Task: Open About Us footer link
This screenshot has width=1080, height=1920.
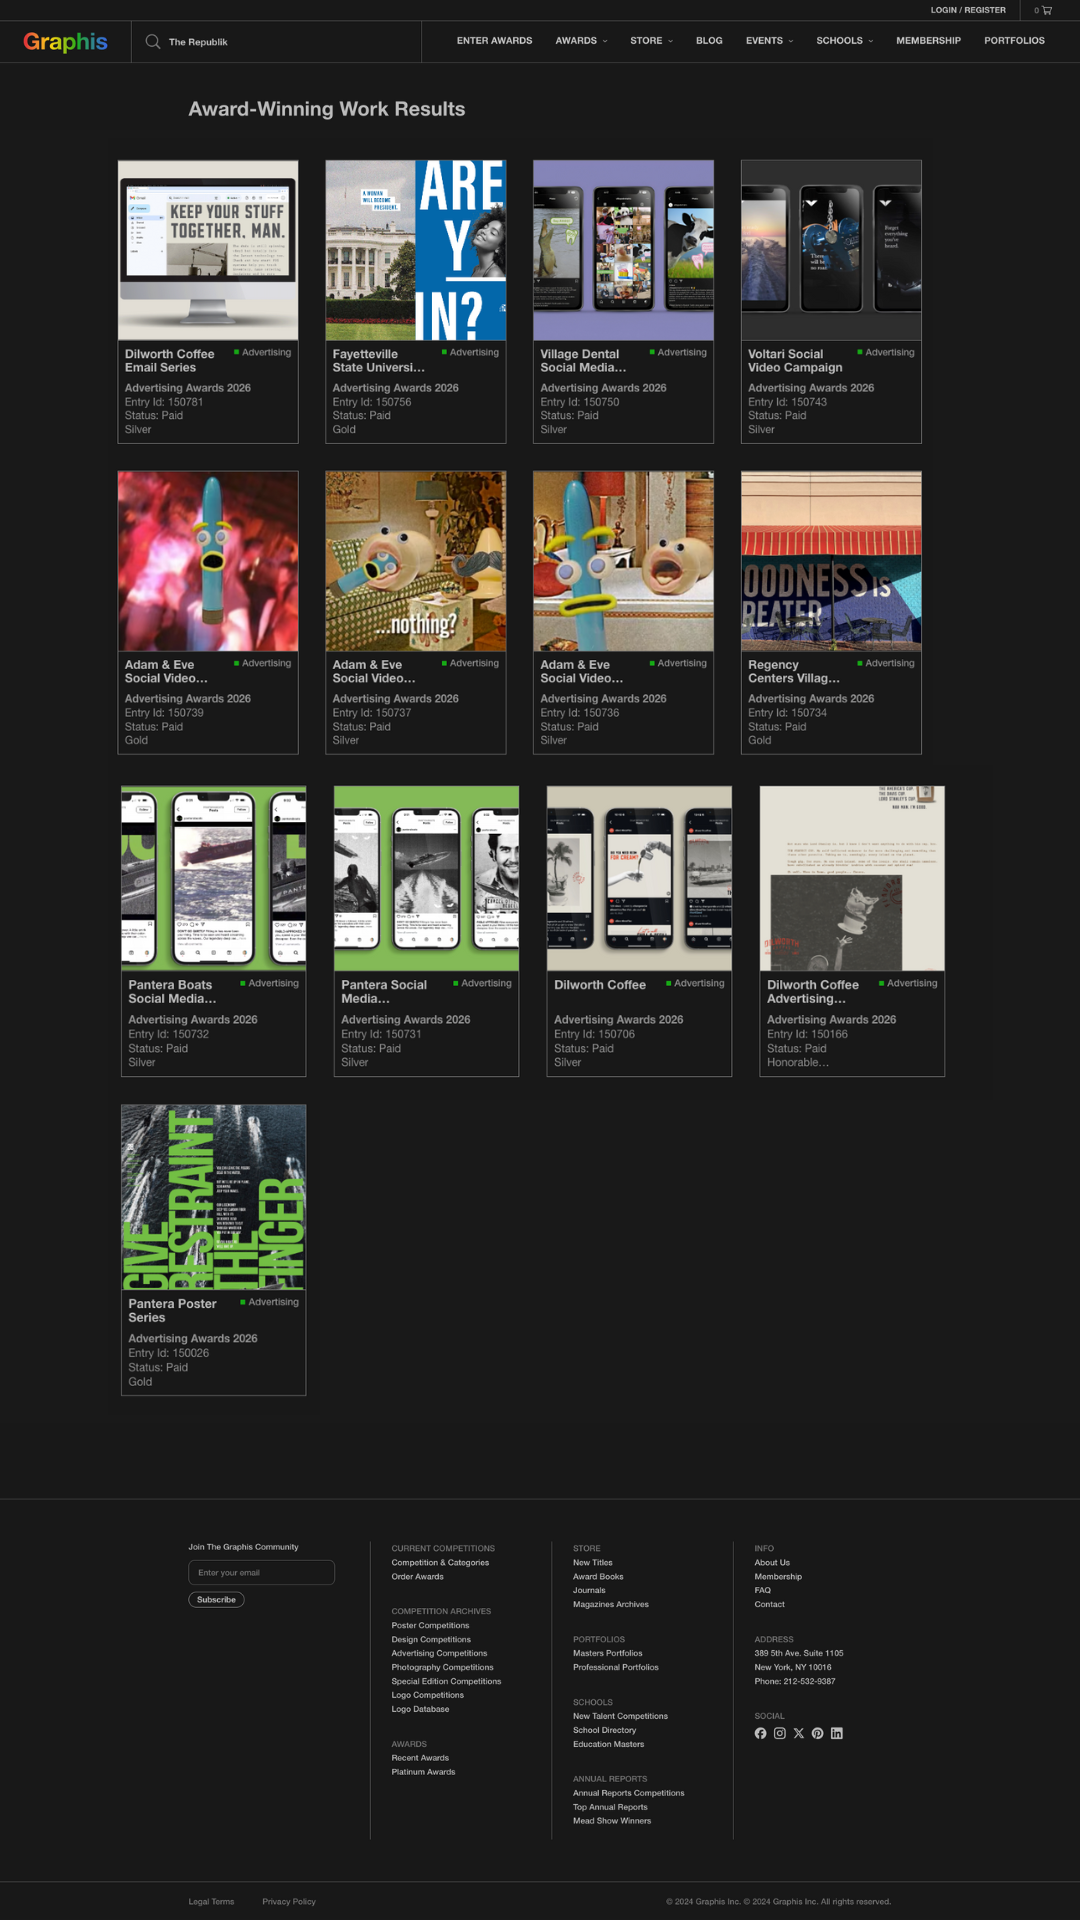Action: coord(772,1562)
